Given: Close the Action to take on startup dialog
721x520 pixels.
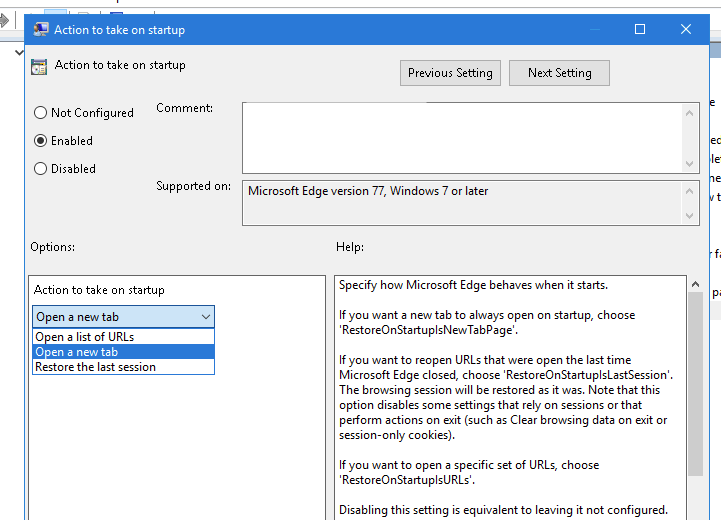Looking at the screenshot, I should pos(686,29).
